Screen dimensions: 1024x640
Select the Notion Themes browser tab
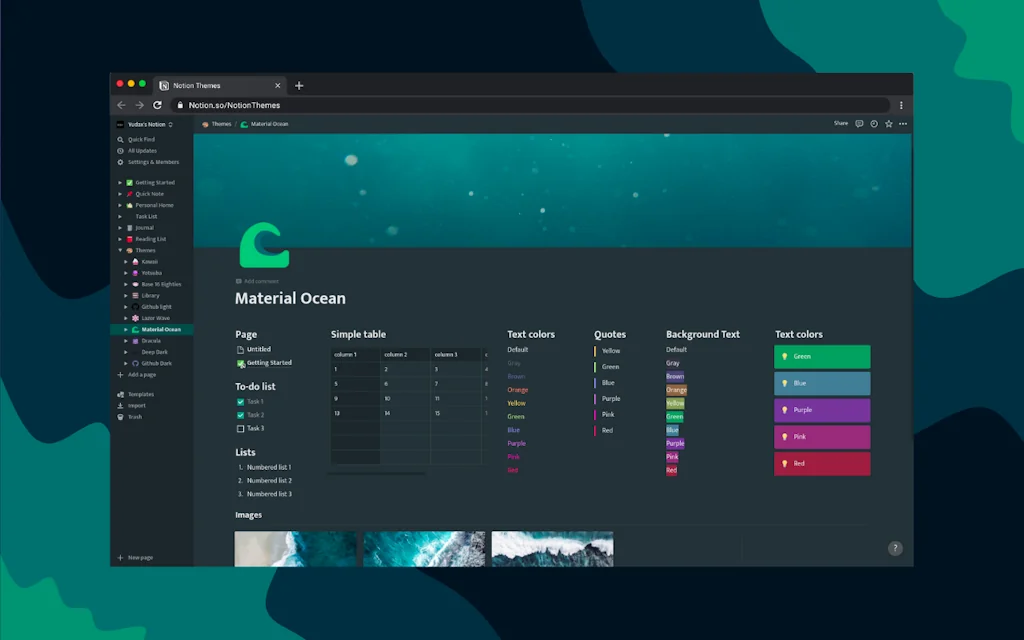click(220, 86)
